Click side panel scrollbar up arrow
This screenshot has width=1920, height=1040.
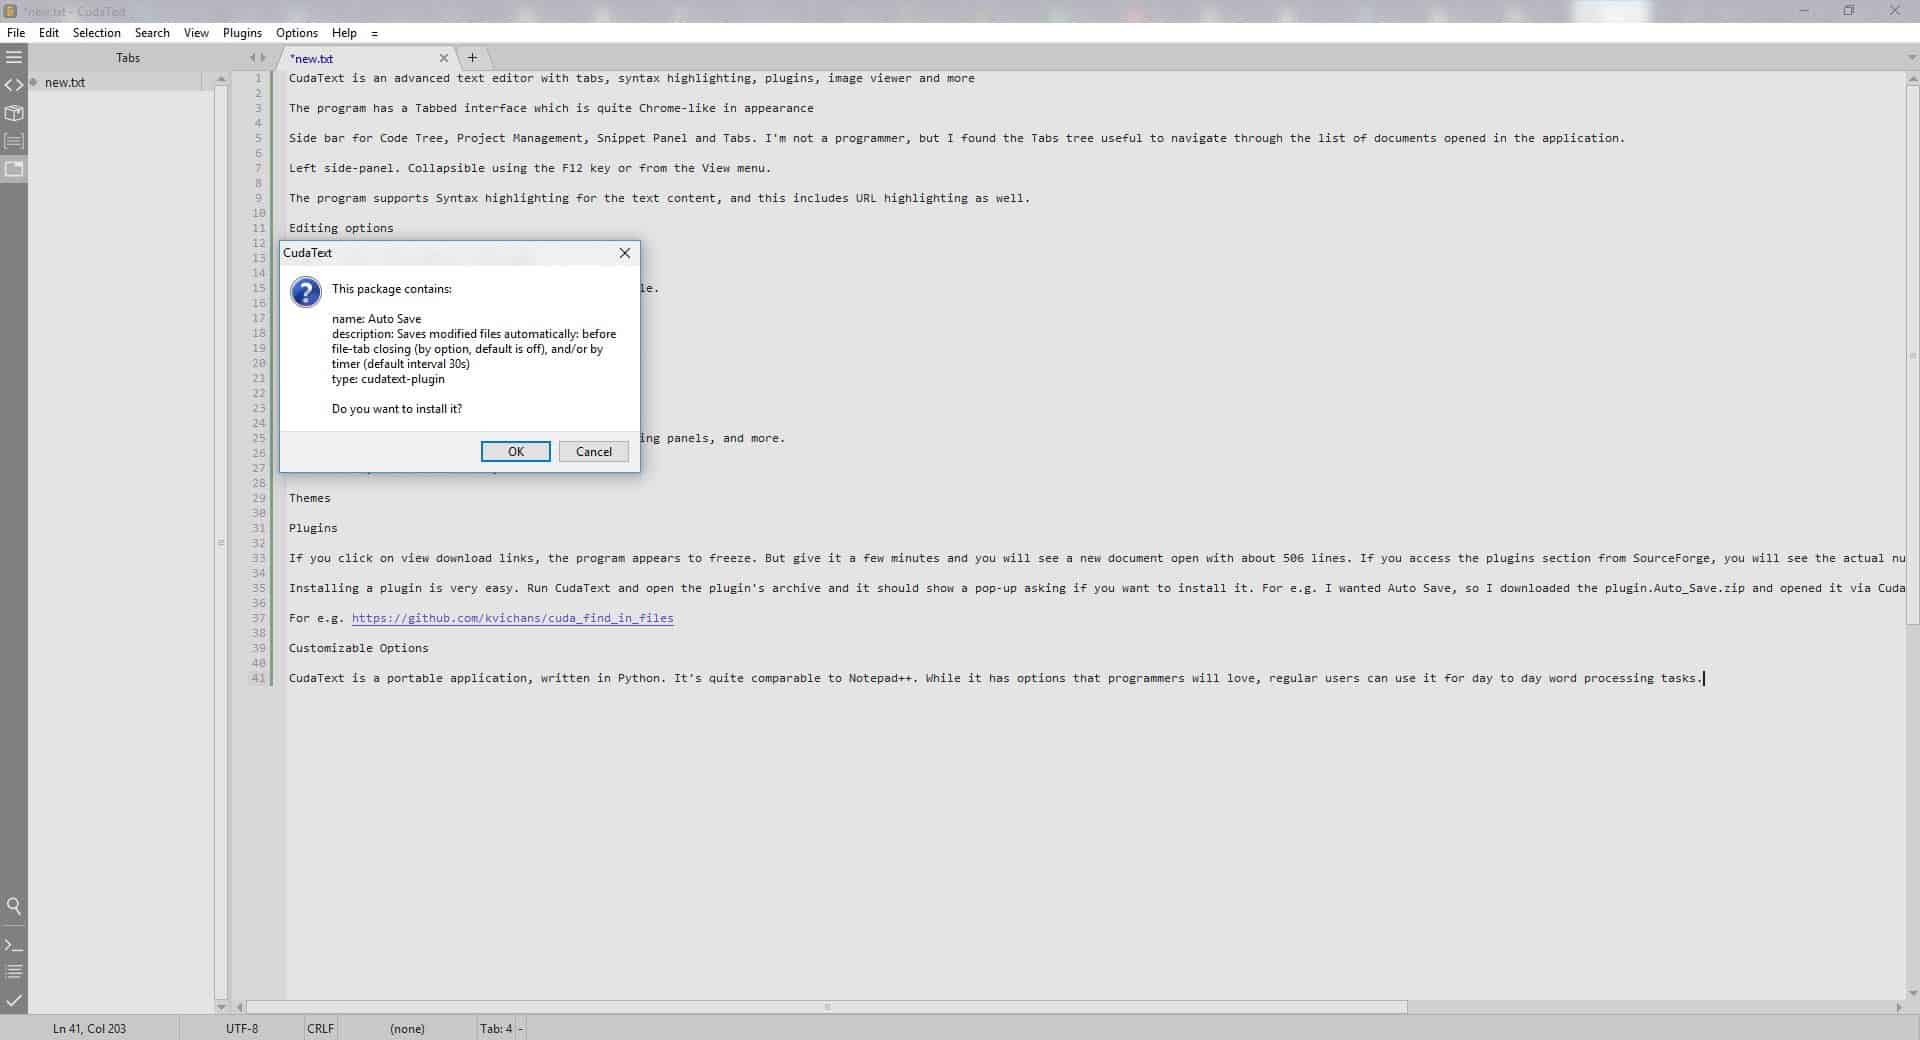(x=221, y=79)
